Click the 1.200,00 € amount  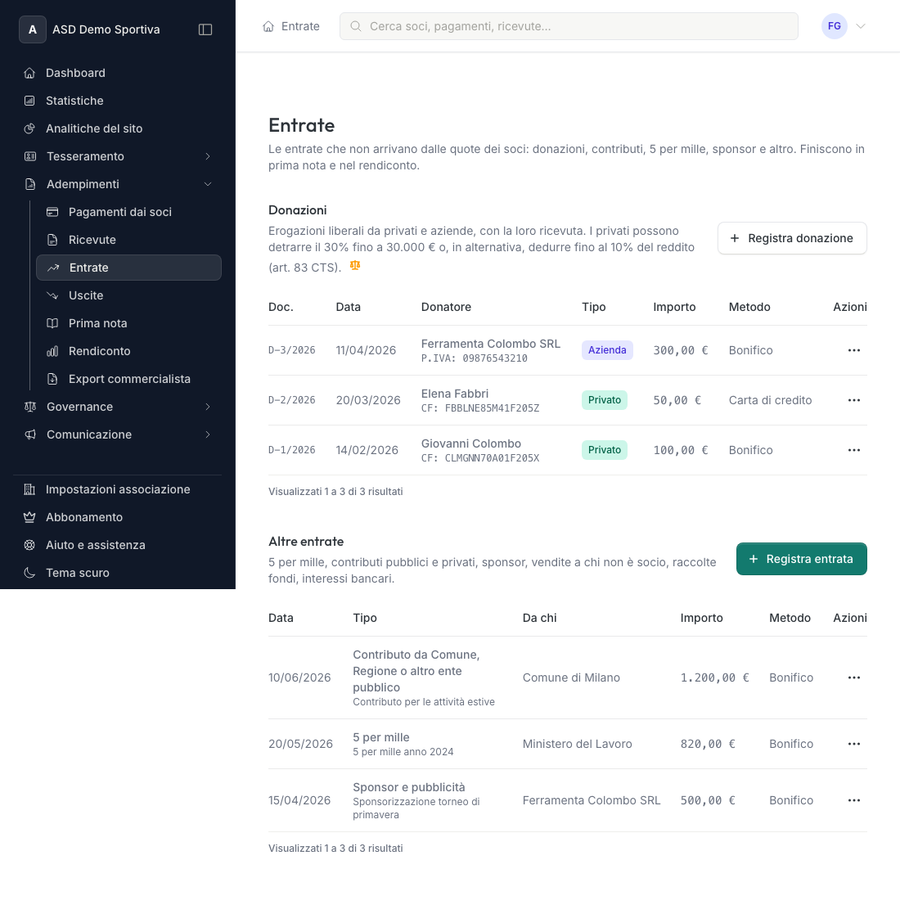[x=715, y=678]
